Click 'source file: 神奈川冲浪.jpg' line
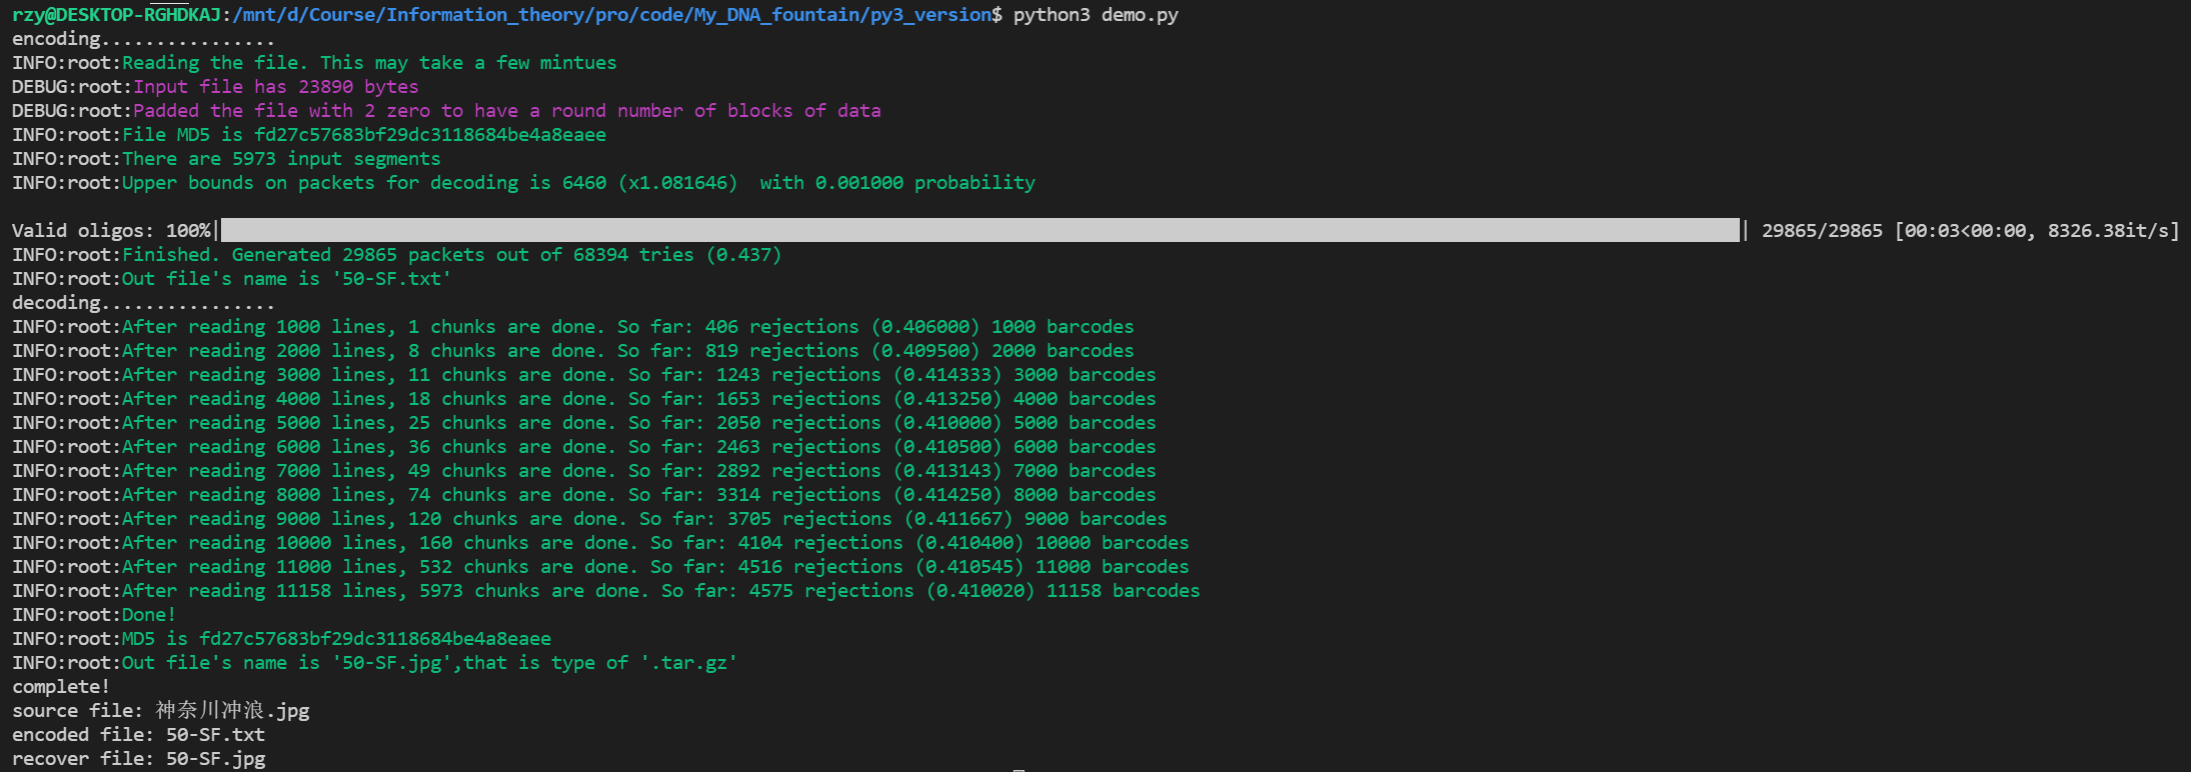The width and height of the screenshot is (2191, 772). point(161,711)
